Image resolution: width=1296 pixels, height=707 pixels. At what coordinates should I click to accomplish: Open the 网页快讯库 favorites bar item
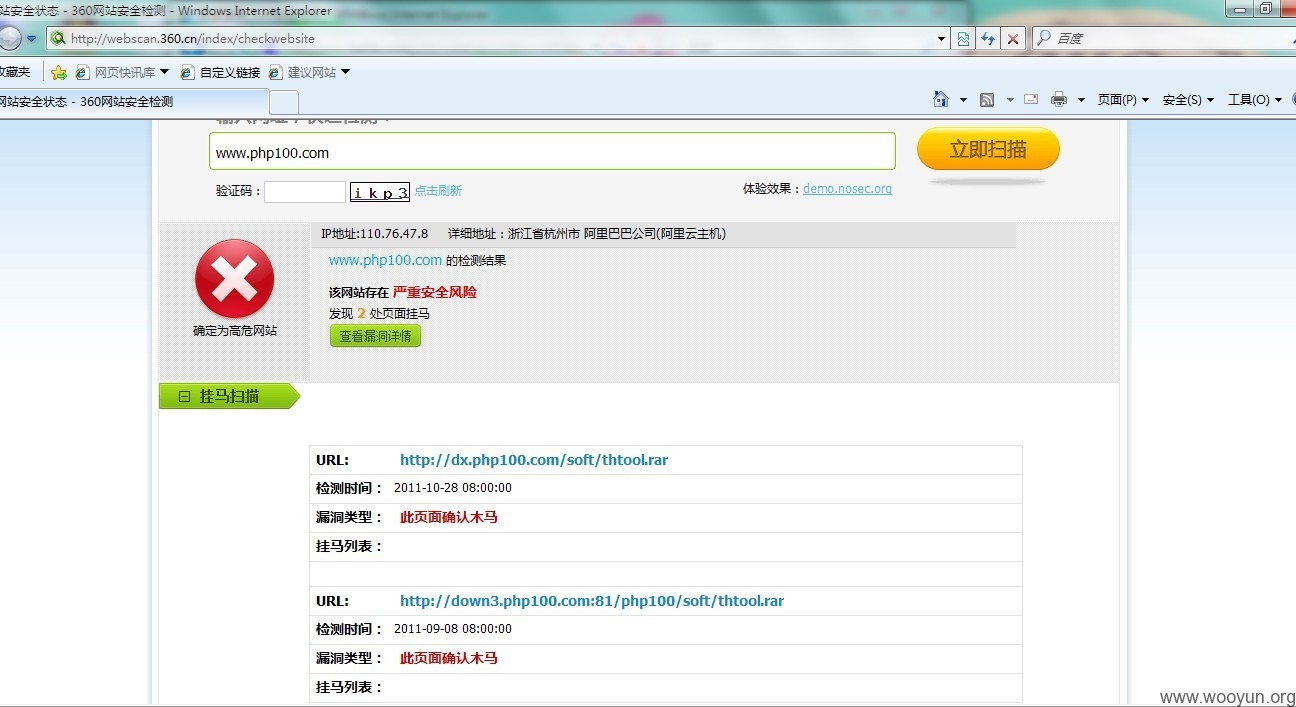[x=123, y=72]
